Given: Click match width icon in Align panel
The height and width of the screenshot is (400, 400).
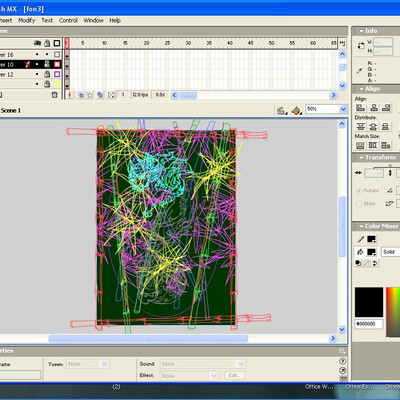Looking at the screenshot, I should [x=360, y=145].
